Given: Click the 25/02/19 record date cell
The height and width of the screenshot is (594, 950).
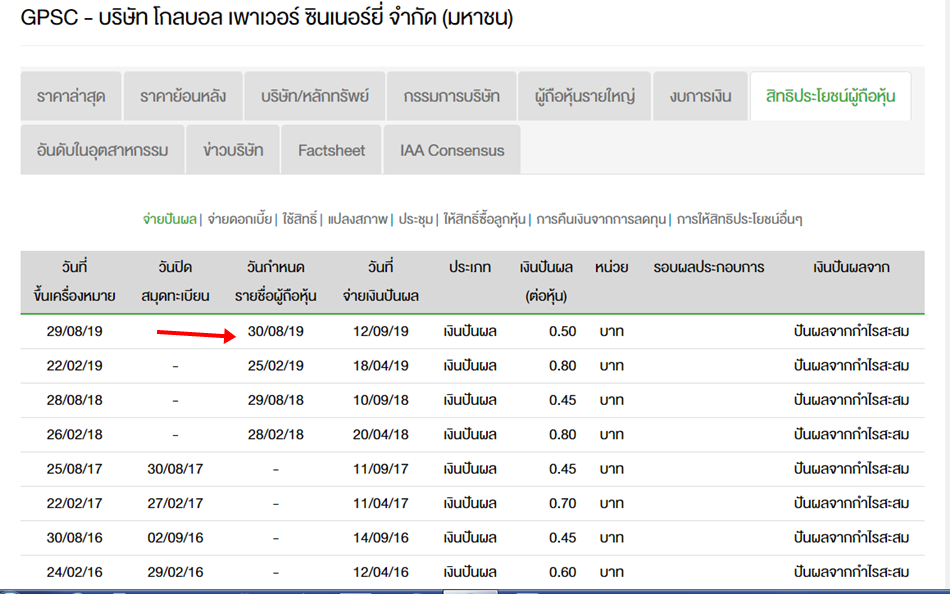Looking at the screenshot, I should coord(276,366).
